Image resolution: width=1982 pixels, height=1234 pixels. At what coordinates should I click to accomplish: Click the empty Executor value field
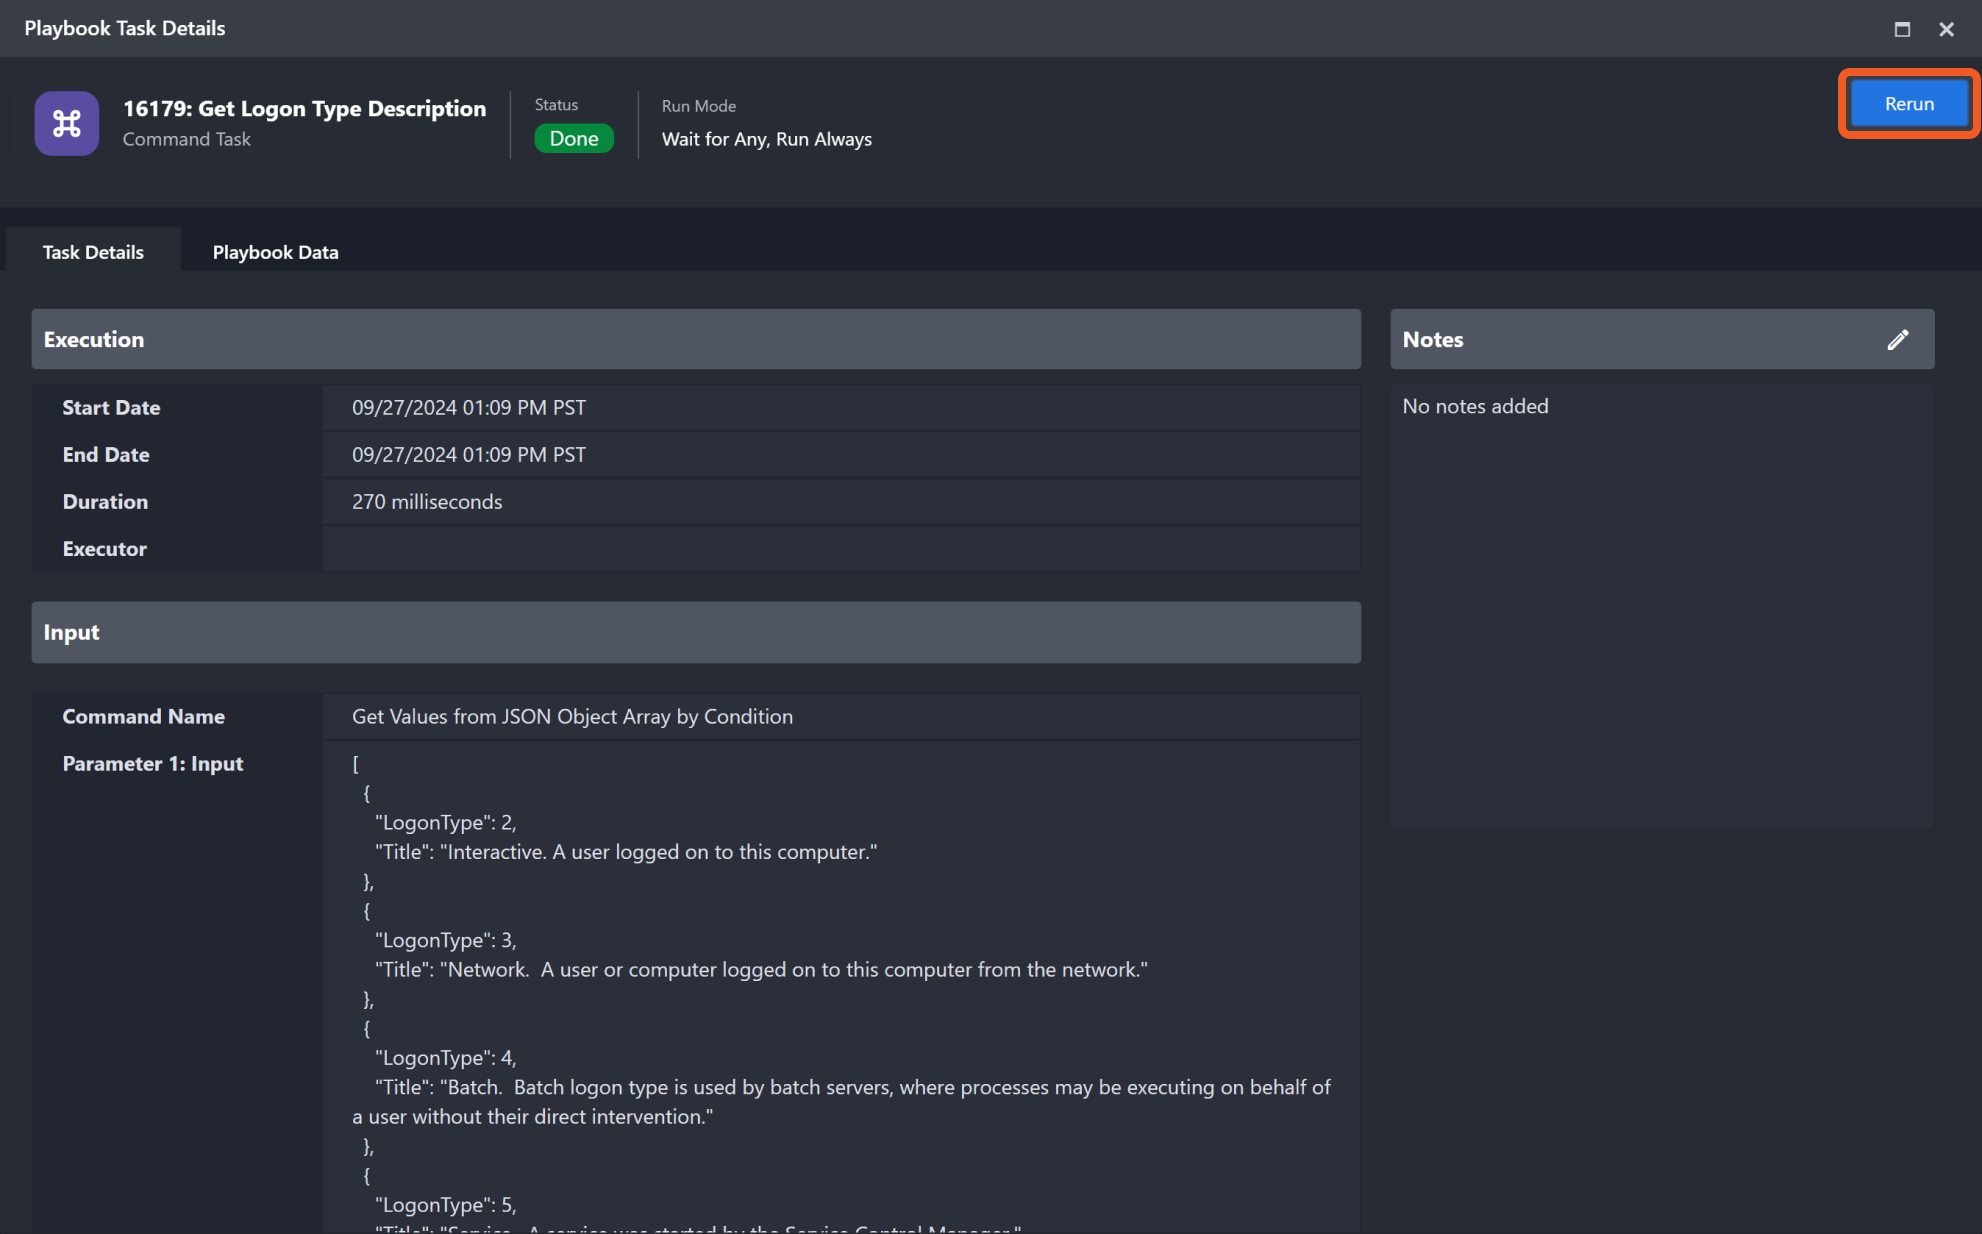click(x=840, y=549)
